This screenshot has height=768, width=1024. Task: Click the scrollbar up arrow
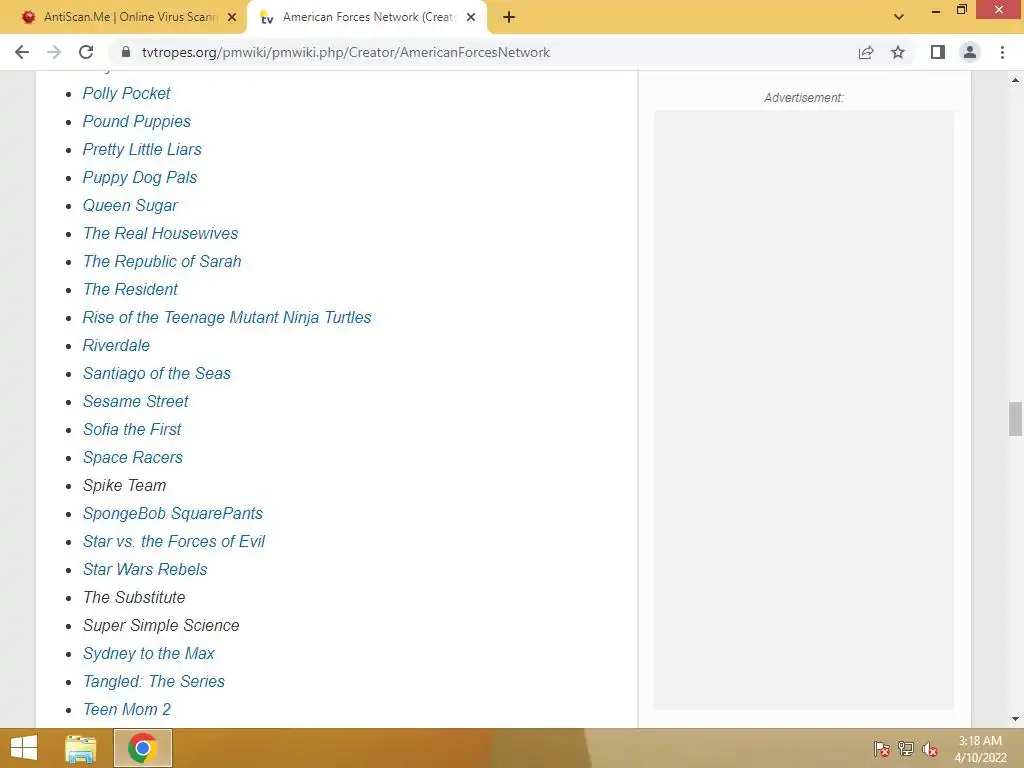[1015, 80]
